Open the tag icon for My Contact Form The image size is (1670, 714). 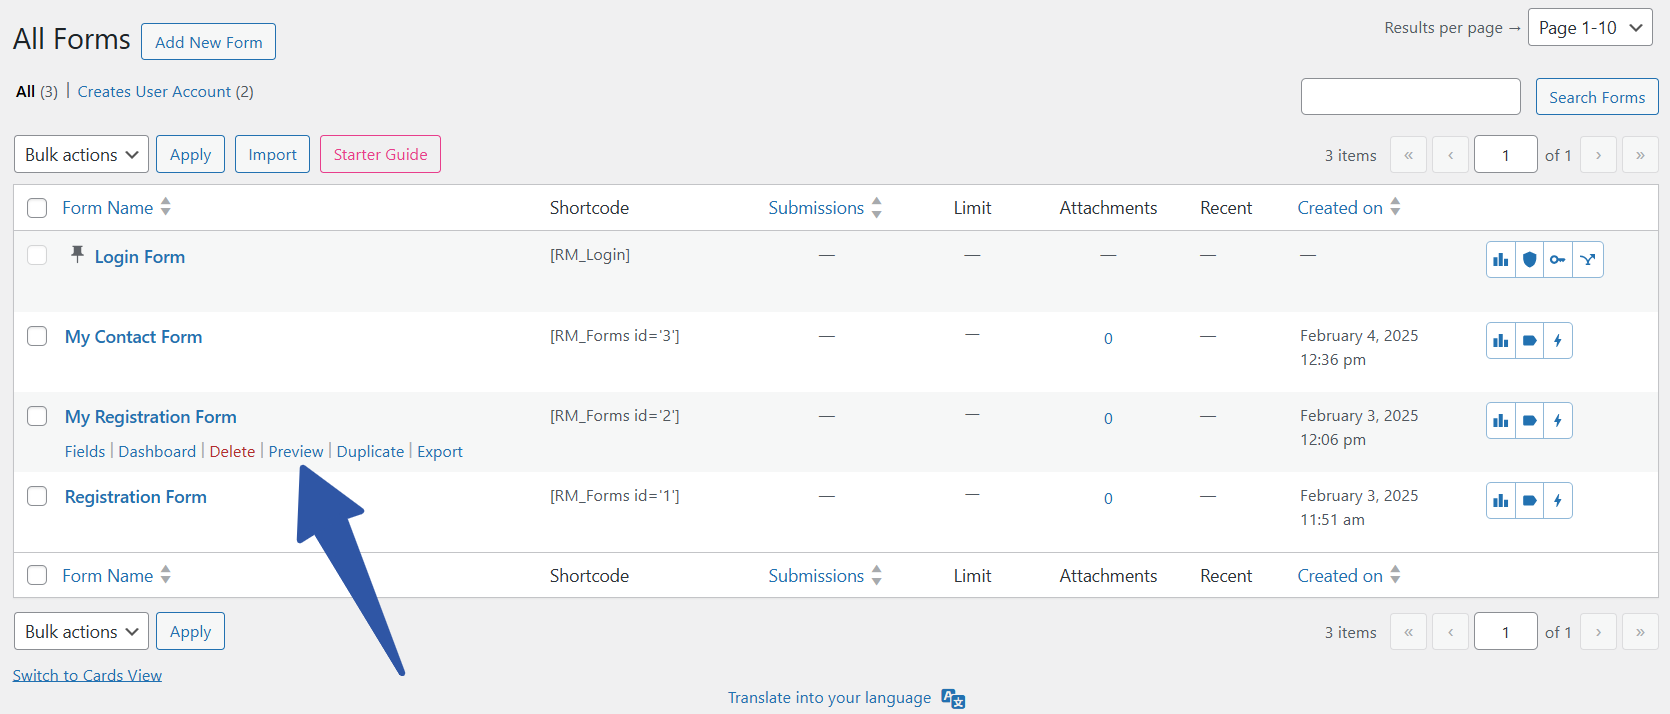click(x=1529, y=340)
